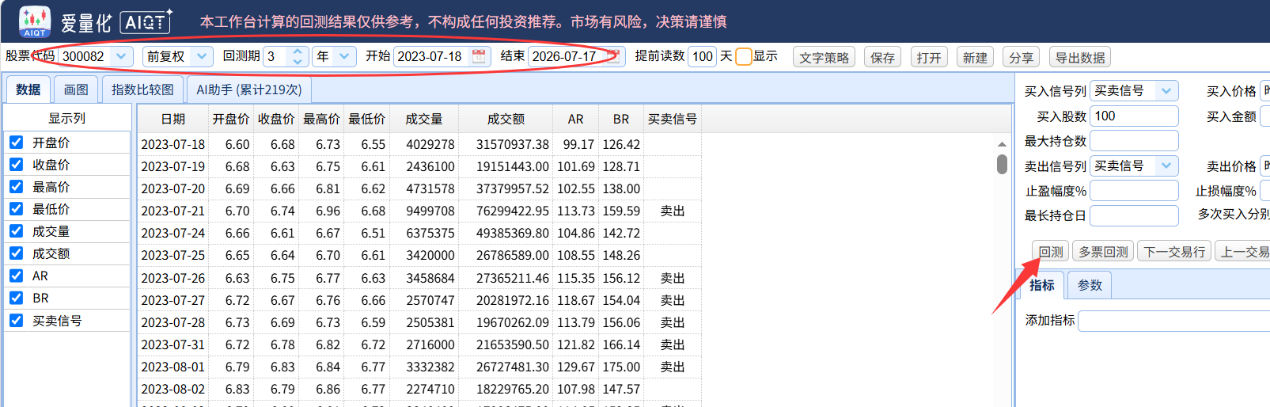Open the 买入信号列 dropdown
This screenshot has height=407, width=1270.
pos(1166,91)
